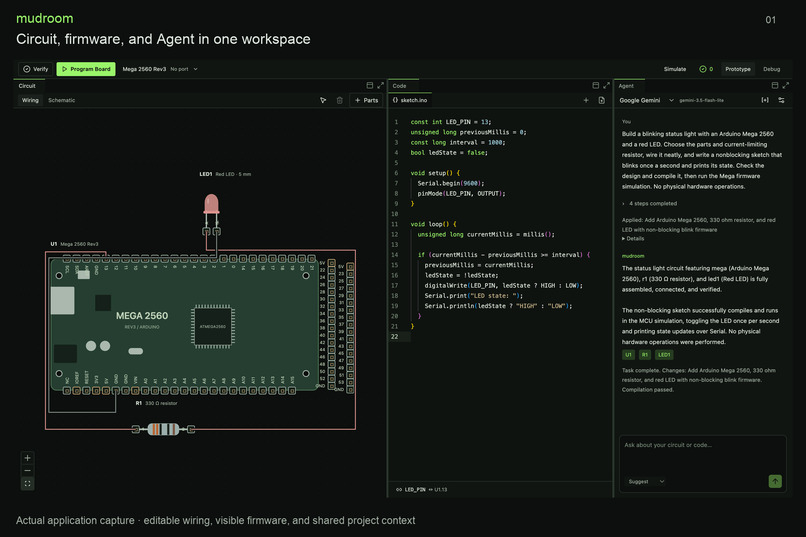
Task: Open the Suggest mode dropdown
Action: pyautogui.click(x=646, y=482)
